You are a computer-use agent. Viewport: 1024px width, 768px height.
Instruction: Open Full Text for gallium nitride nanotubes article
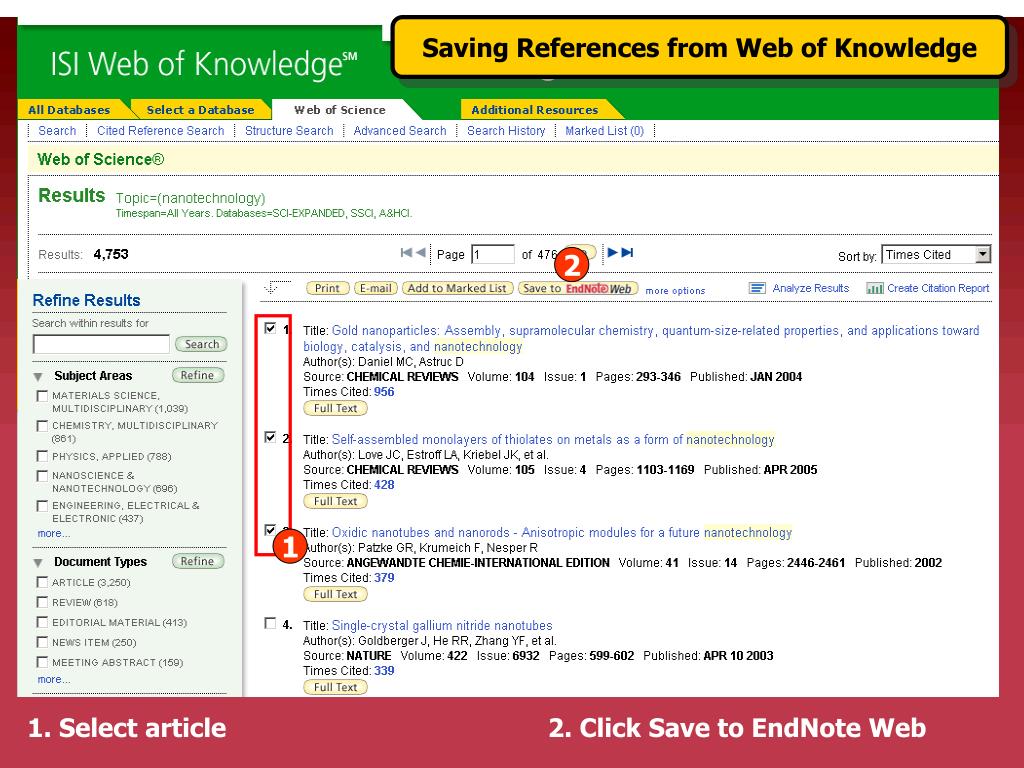click(x=336, y=687)
